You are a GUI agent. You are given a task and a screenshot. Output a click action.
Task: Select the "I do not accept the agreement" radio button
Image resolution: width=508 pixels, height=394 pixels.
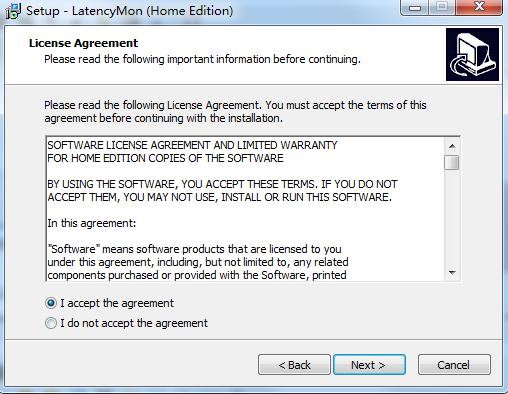click(51, 323)
